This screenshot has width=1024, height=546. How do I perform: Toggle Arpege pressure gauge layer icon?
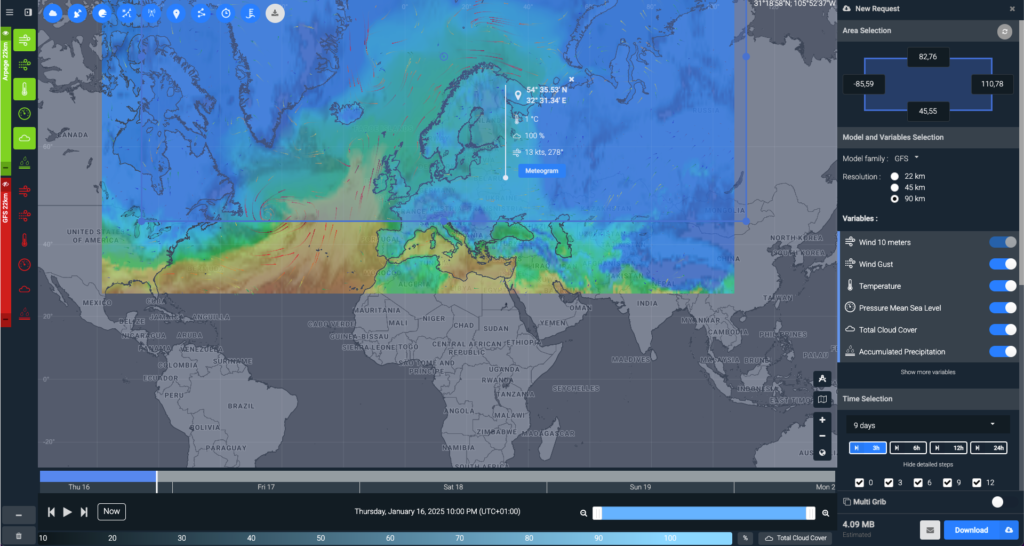click(x=24, y=114)
